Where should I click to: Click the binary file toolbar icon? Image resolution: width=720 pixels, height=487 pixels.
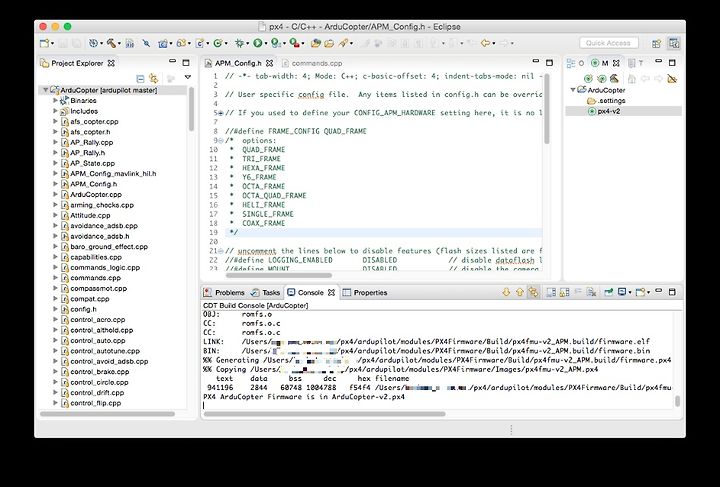click(x=129, y=43)
